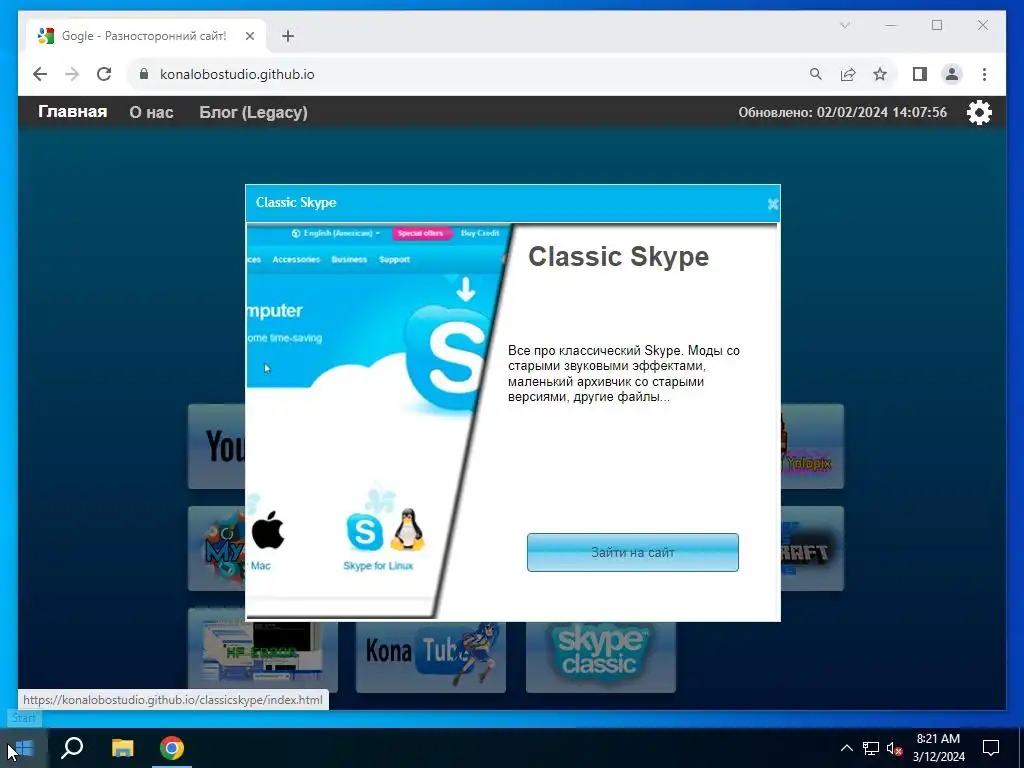Select the 'Gogle - Разносторонний сайт!' tab
The image size is (1024, 768).
144,36
